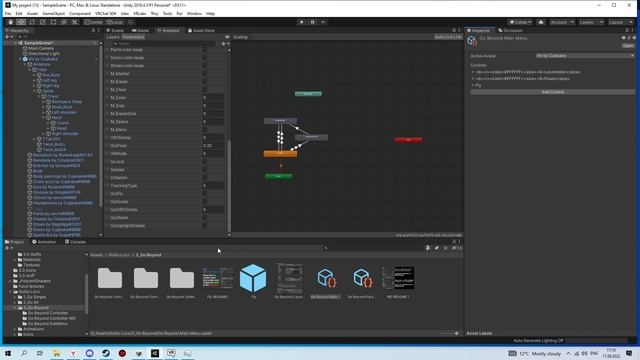Toggle Center pivot mode button
The width and height of the screenshot is (640, 360).
(x=94, y=22)
